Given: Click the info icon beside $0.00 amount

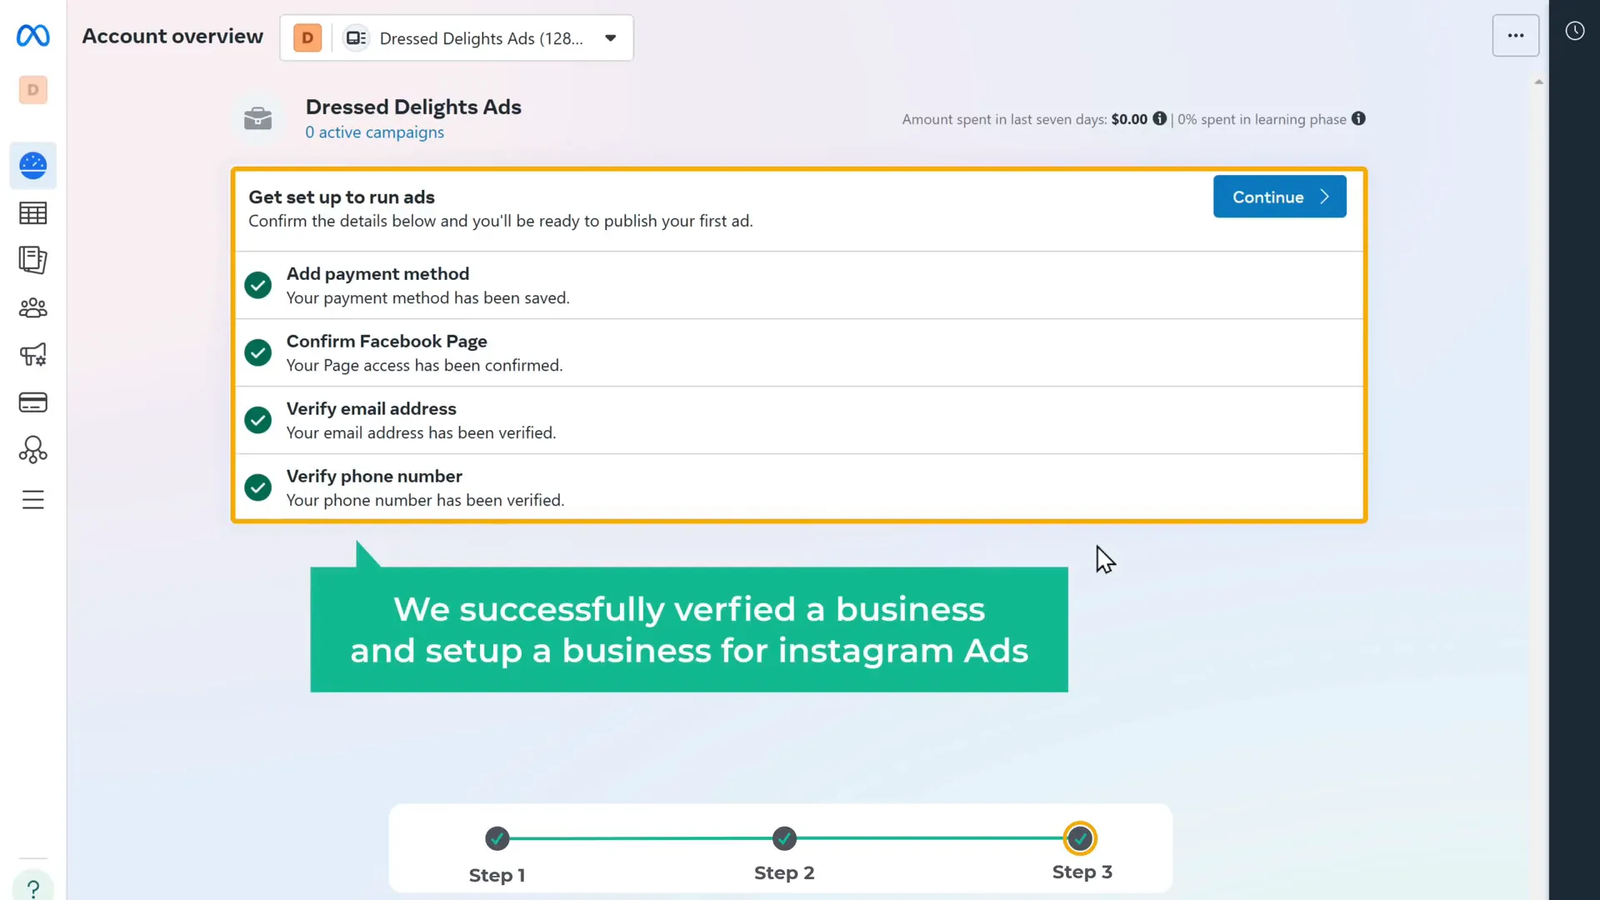Looking at the screenshot, I should pyautogui.click(x=1160, y=118).
